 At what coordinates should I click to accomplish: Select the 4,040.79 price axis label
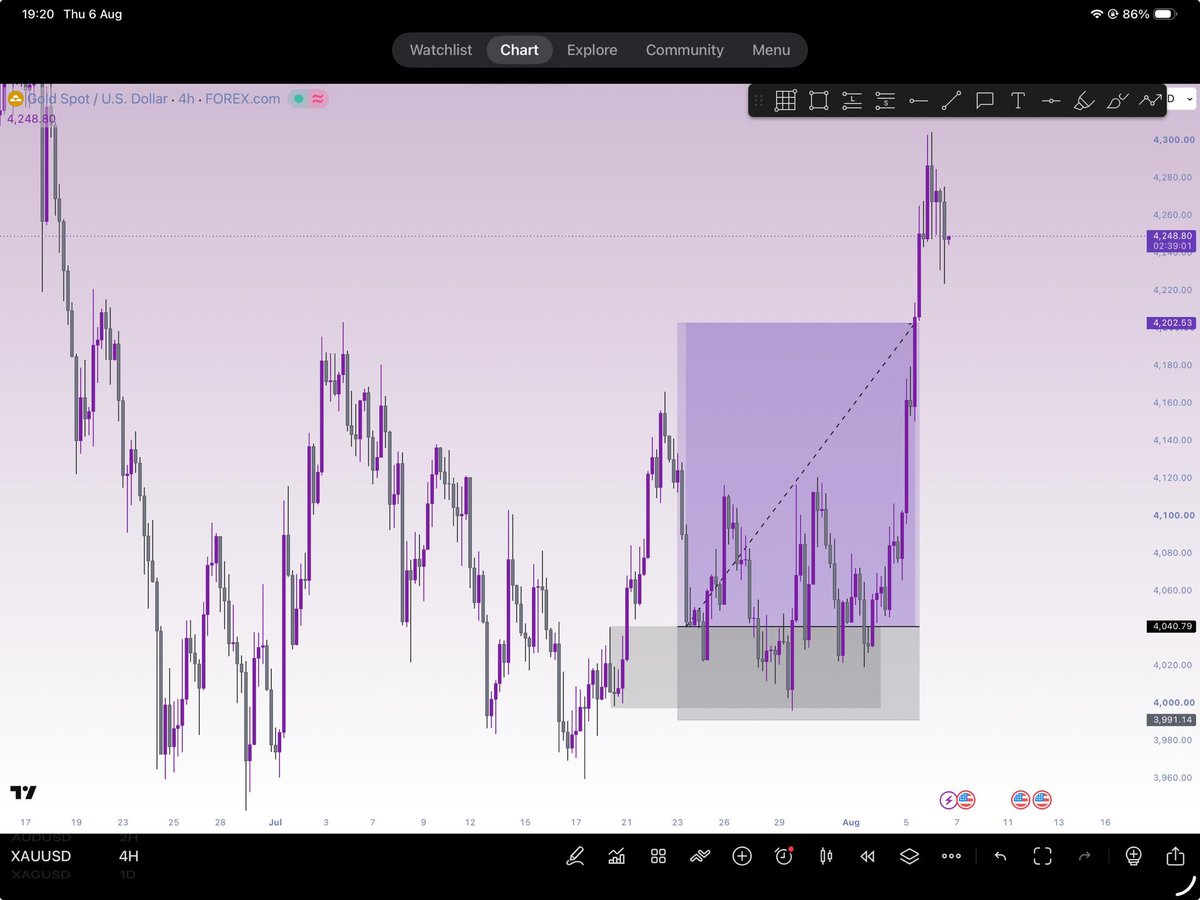point(1172,626)
